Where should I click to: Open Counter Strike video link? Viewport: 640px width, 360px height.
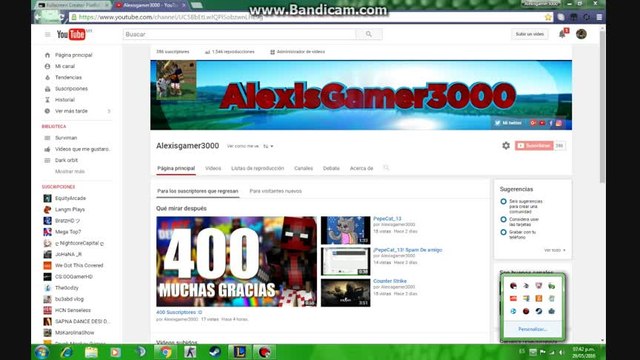pos(390,281)
